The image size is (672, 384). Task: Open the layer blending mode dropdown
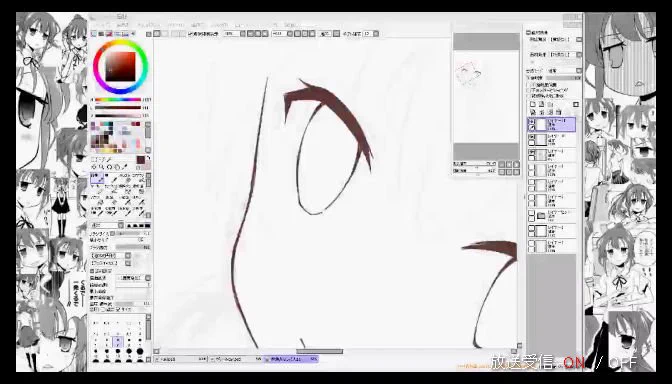pos(579,71)
